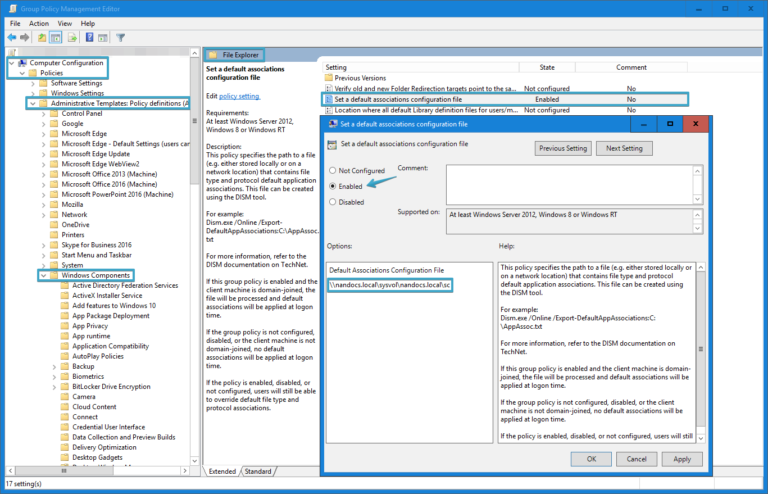
Task: Select the Not Configured radio button
Action: point(333,171)
